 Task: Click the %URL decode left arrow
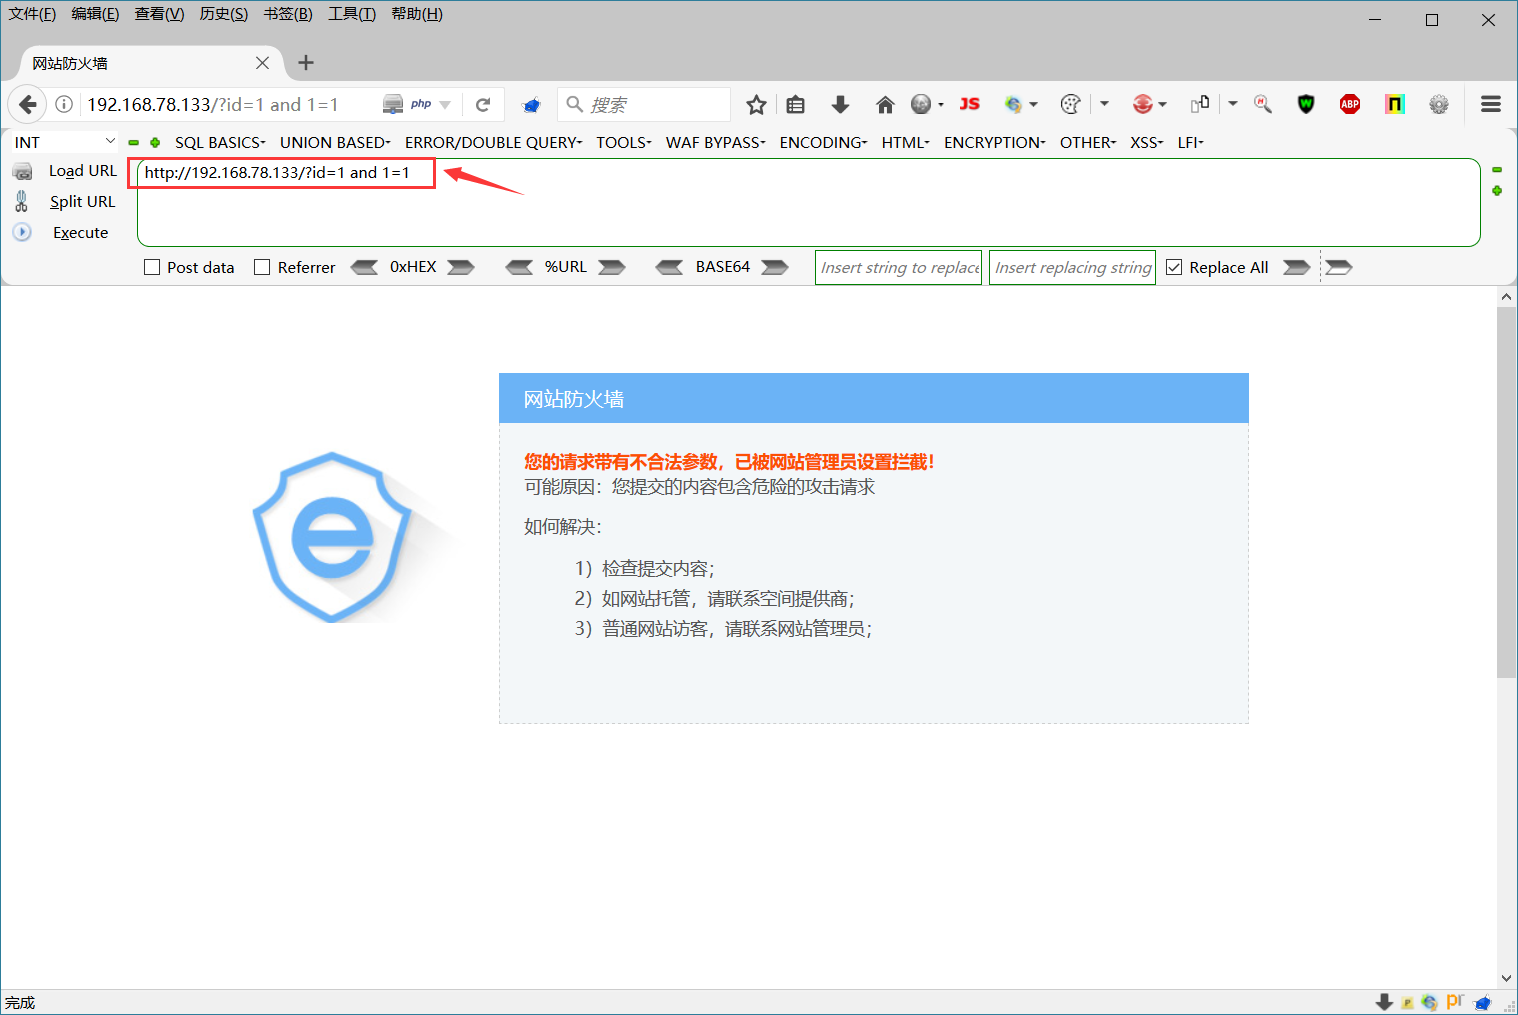pyautogui.click(x=519, y=267)
